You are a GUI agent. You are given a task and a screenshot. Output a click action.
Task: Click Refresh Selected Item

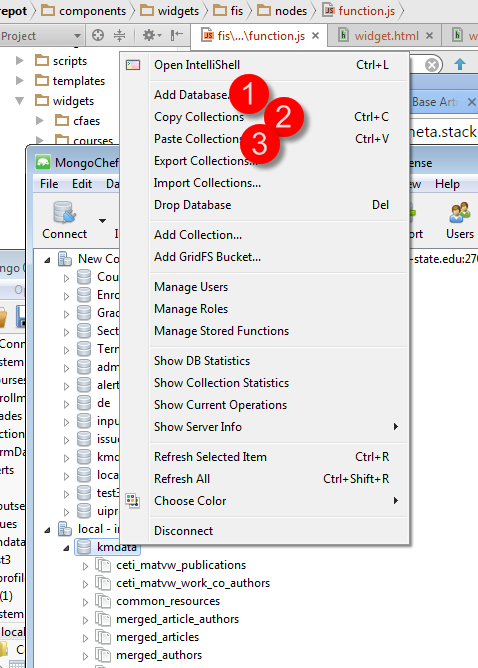(x=210, y=457)
